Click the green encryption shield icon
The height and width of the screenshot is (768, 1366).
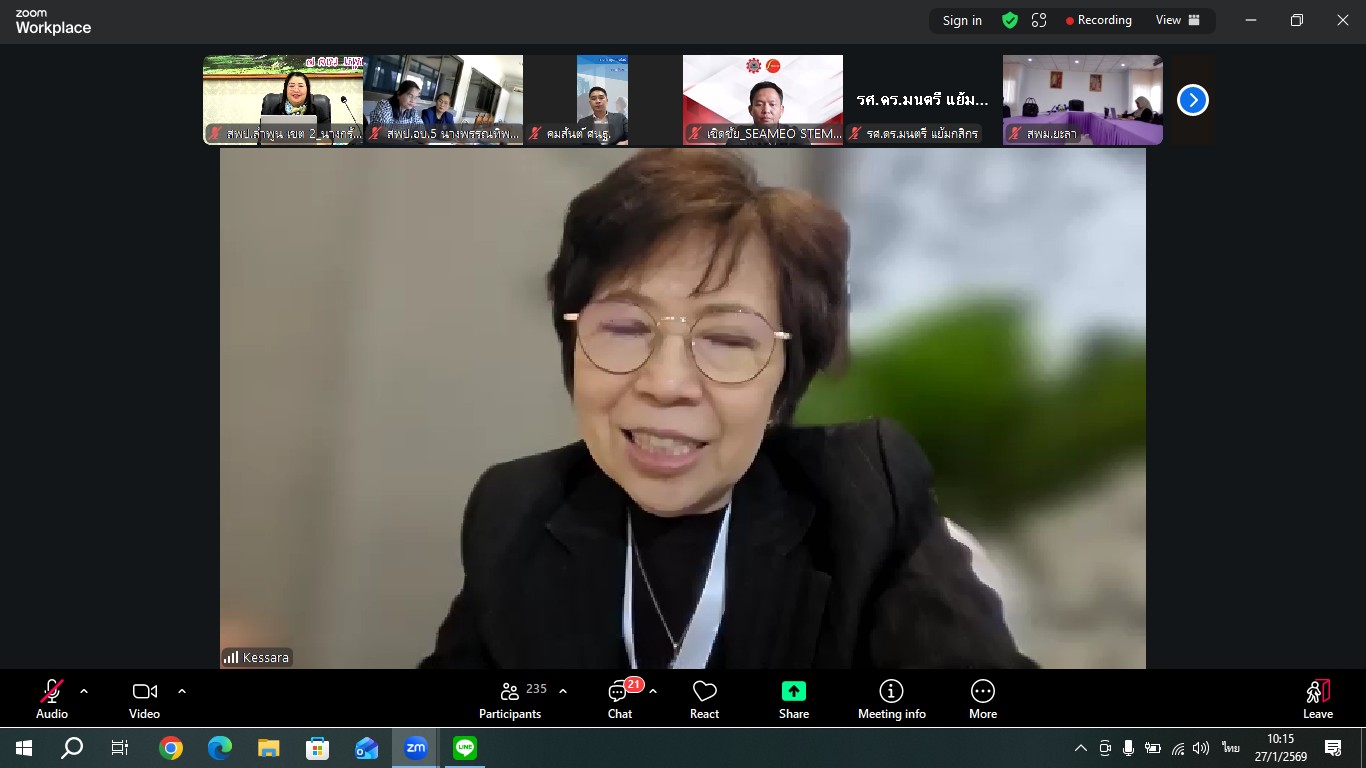tap(1010, 20)
